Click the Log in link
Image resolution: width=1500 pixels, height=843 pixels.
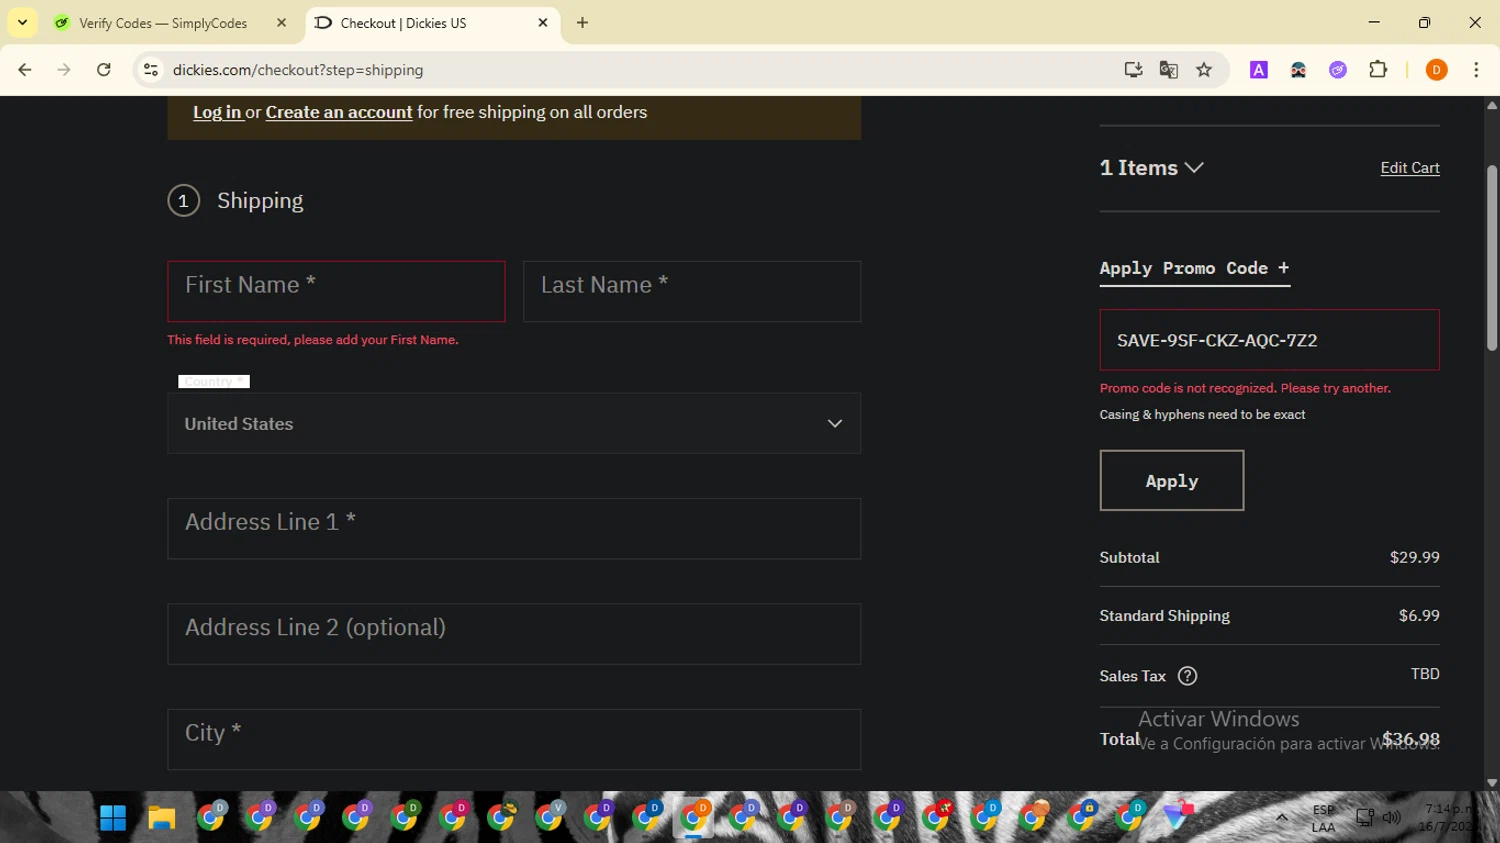(217, 112)
